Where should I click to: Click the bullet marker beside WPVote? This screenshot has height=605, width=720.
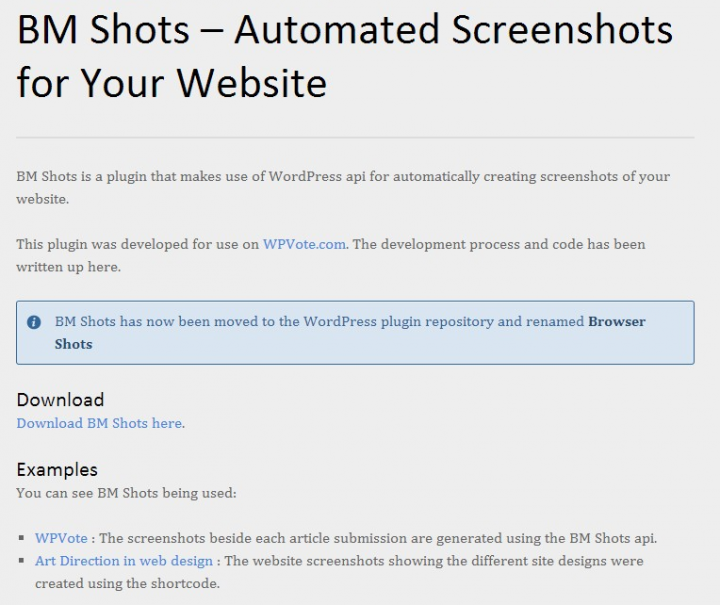[x=22, y=539]
